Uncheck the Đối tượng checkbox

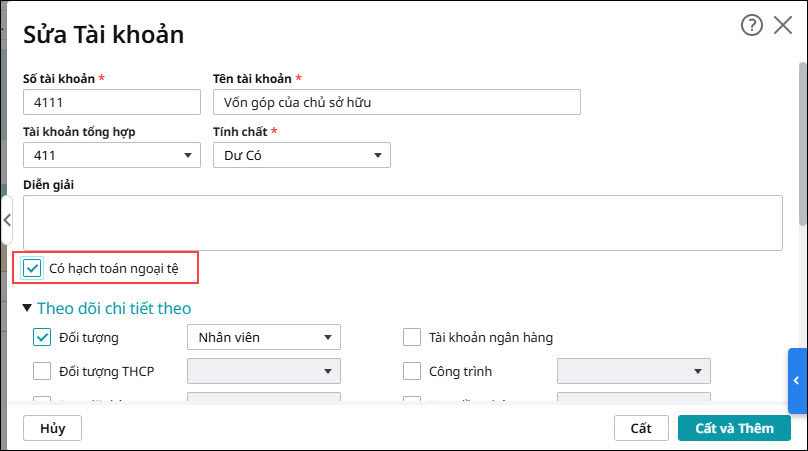pyautogui.click(x=42, y=337)
